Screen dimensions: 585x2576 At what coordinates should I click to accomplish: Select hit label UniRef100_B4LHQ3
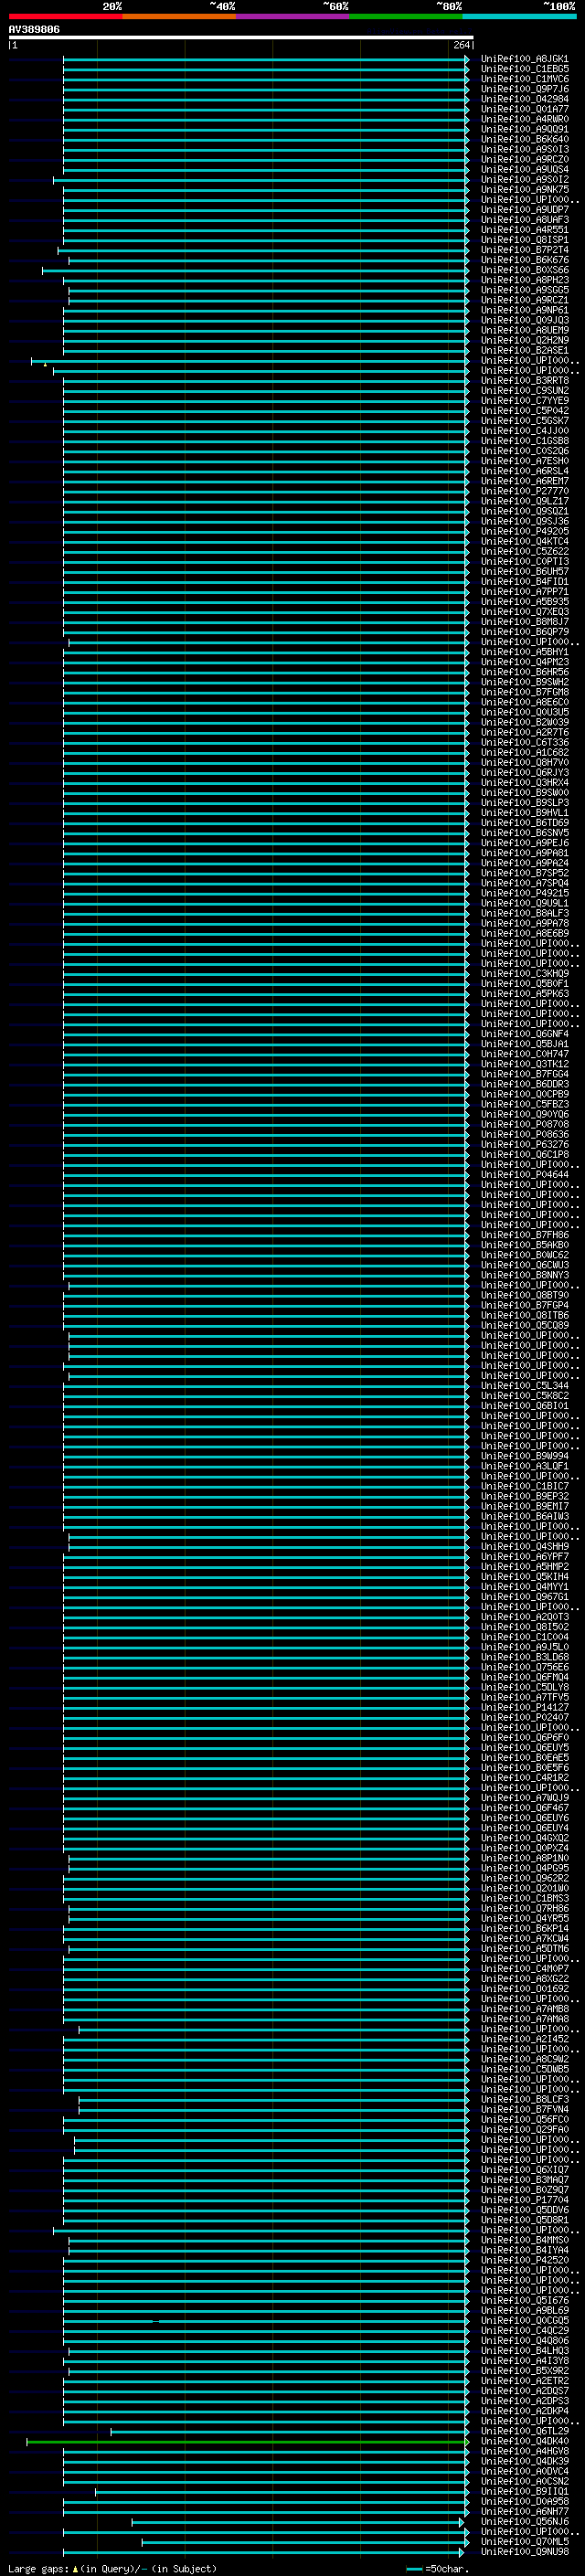(x=524, y=2351)
